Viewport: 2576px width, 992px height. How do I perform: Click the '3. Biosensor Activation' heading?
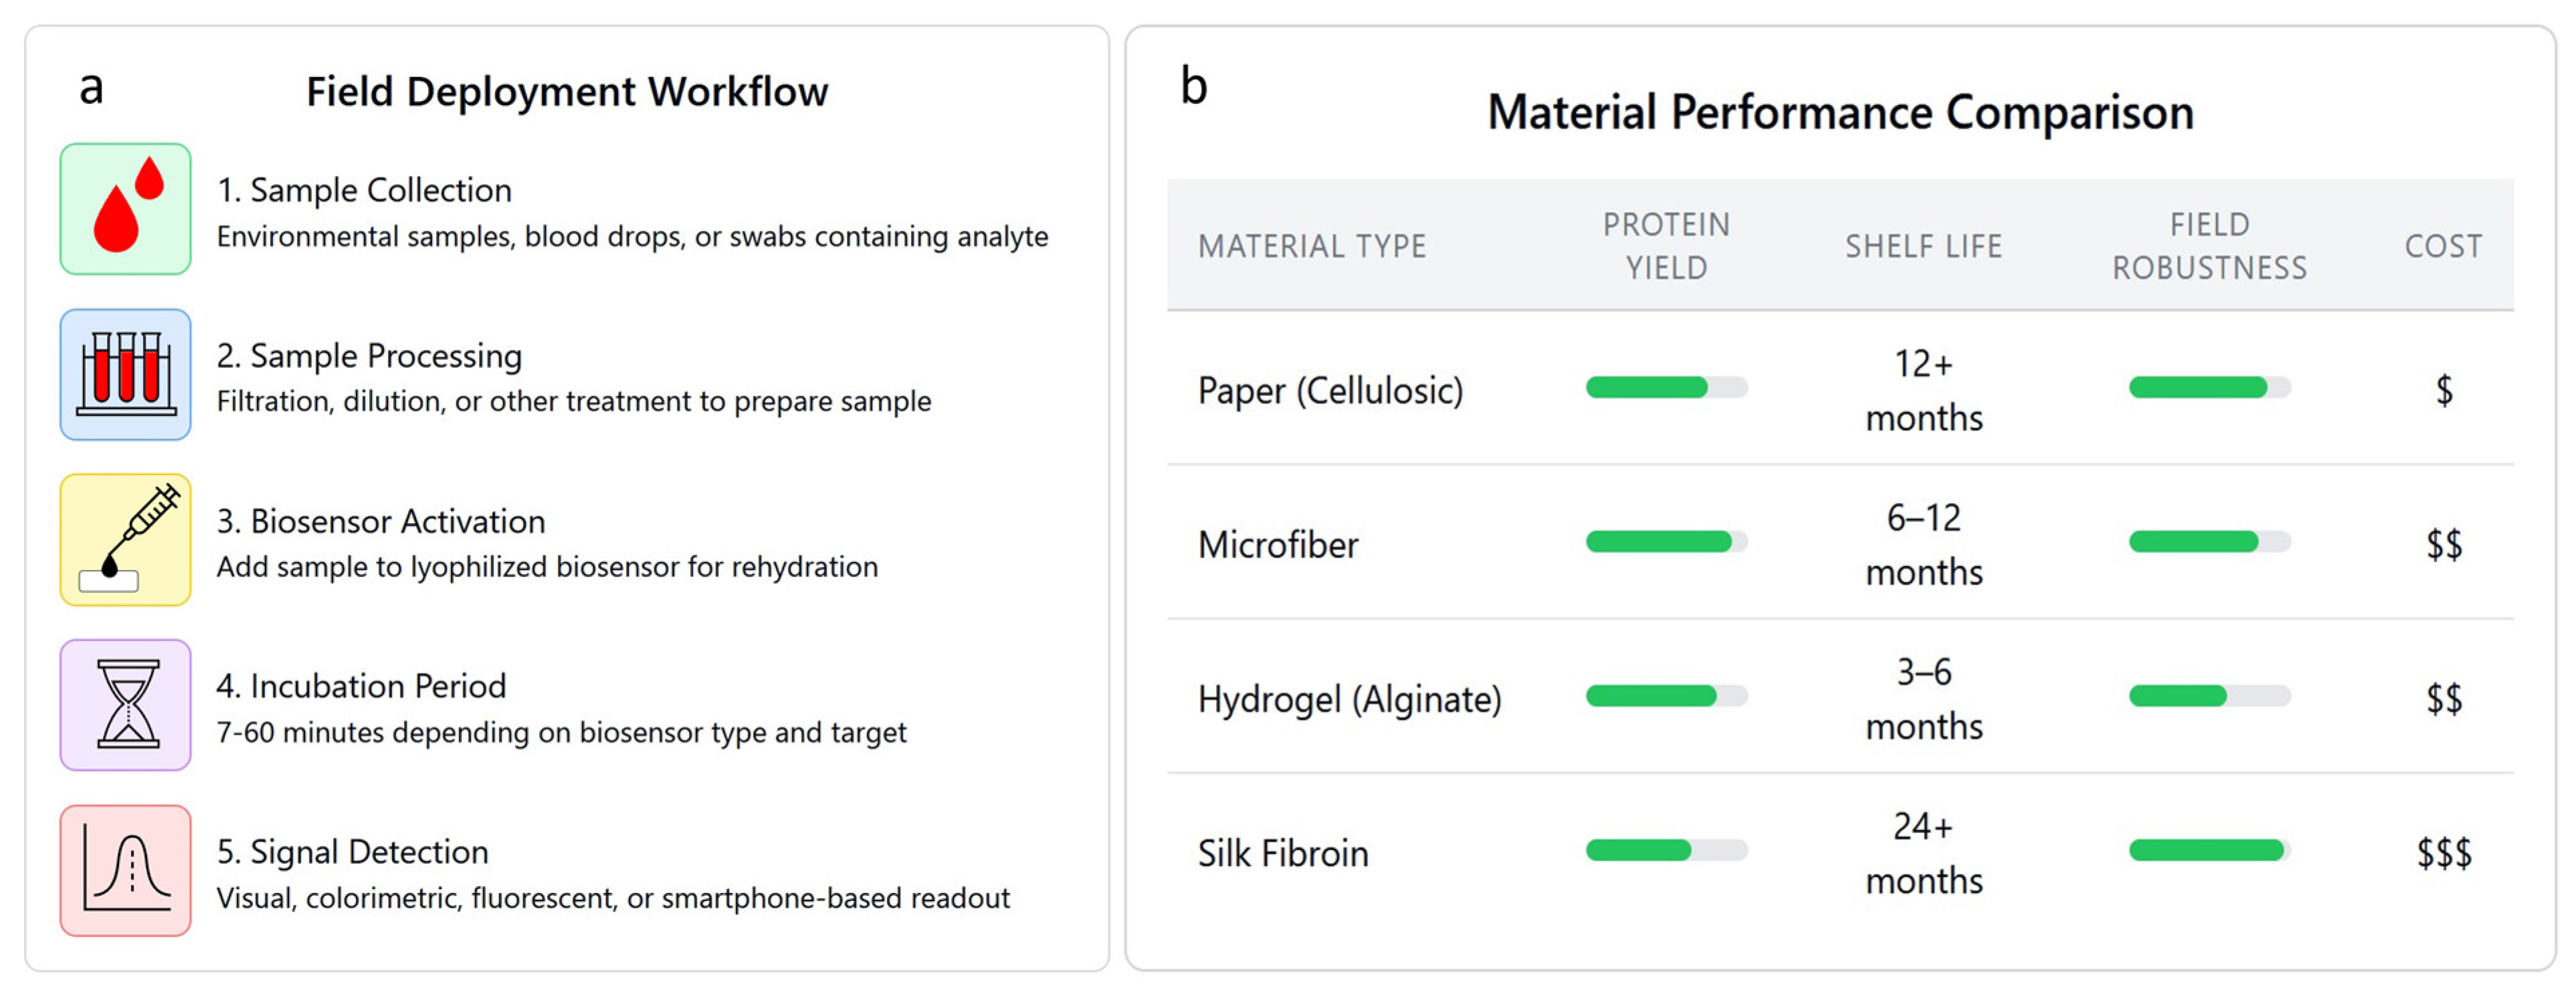[381, 521]
